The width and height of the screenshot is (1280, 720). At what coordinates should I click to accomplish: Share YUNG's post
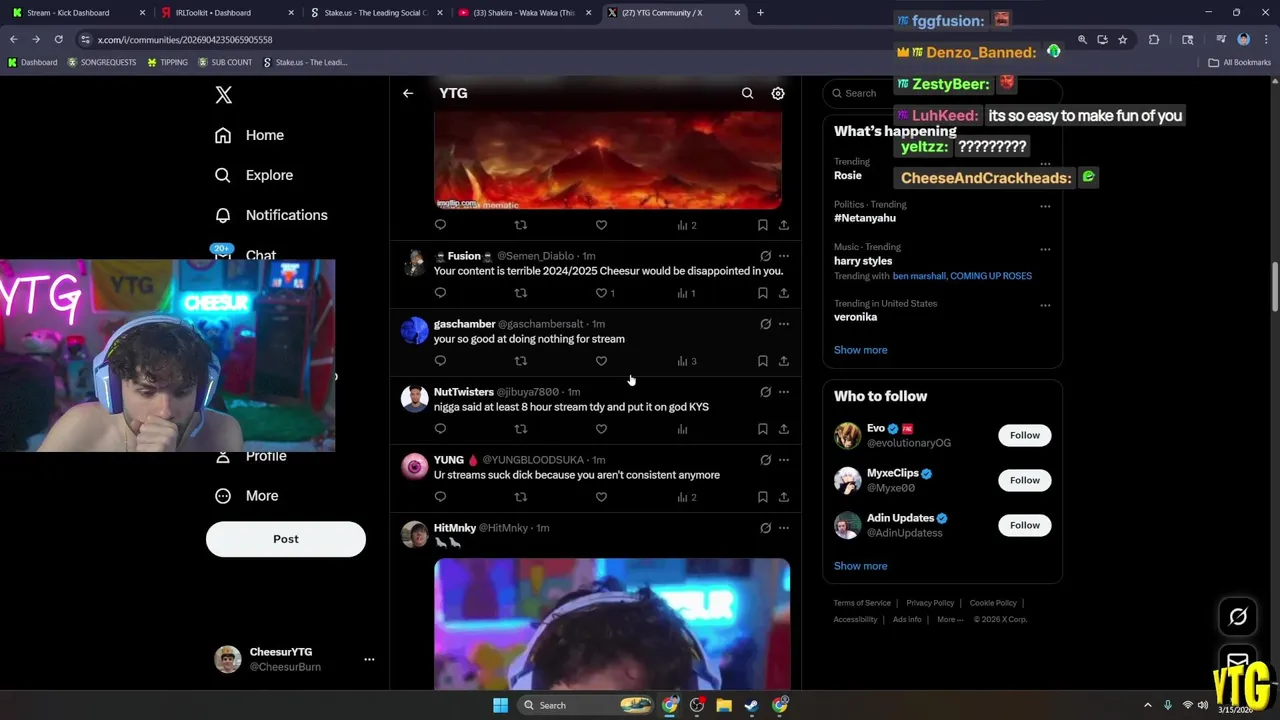(784, 497)
